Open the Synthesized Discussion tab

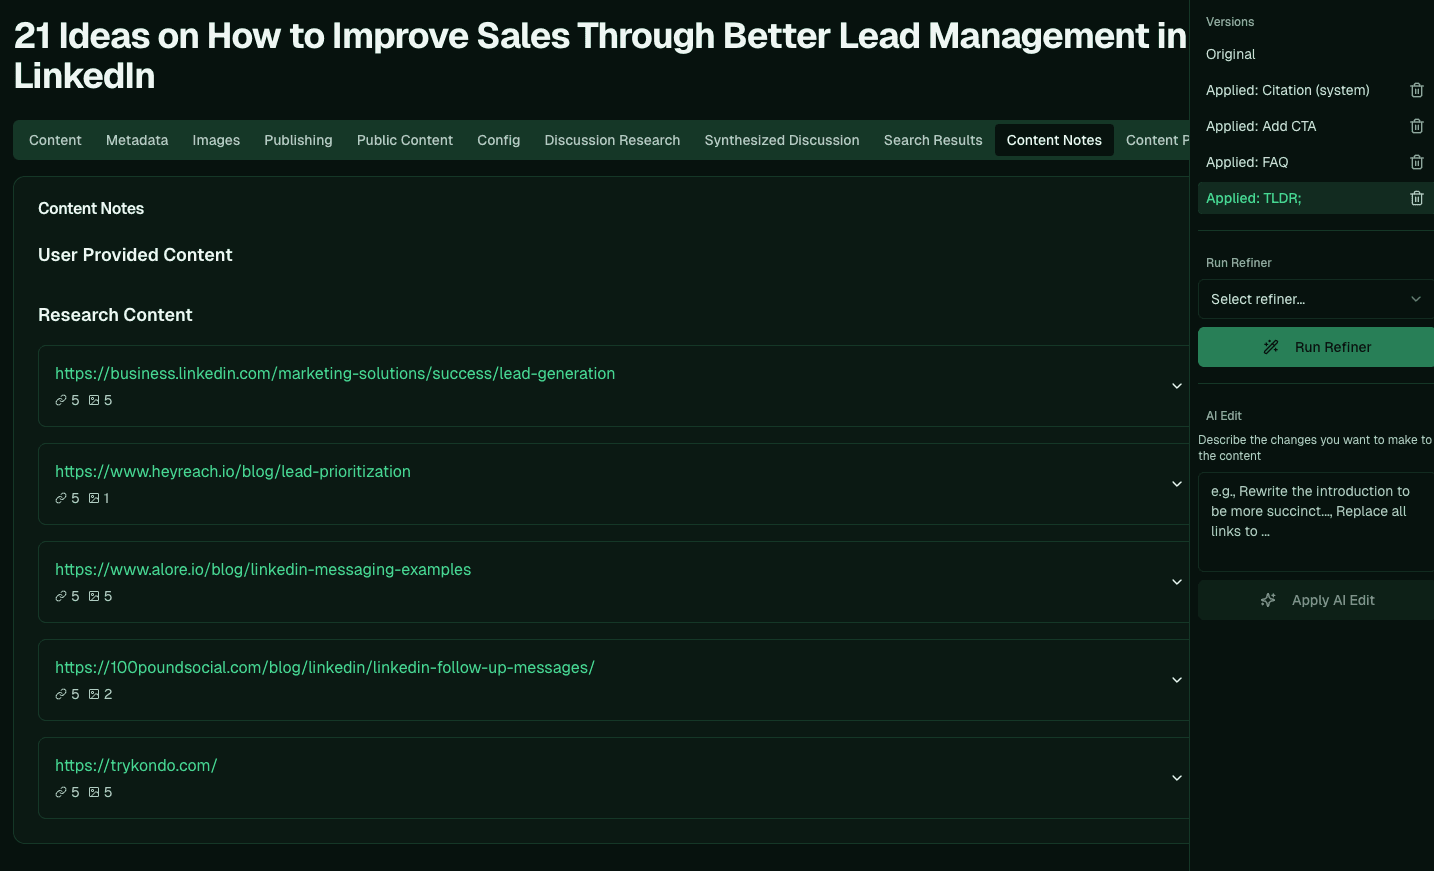(x=782, y=140)
